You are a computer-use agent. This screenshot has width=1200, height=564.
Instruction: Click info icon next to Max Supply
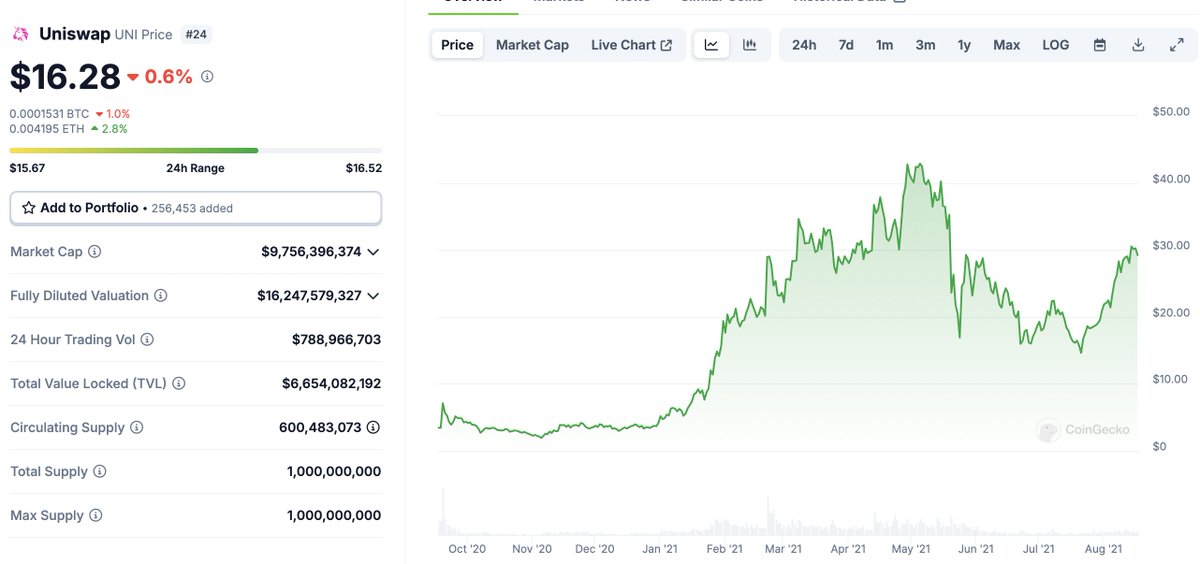coord(96,516)
